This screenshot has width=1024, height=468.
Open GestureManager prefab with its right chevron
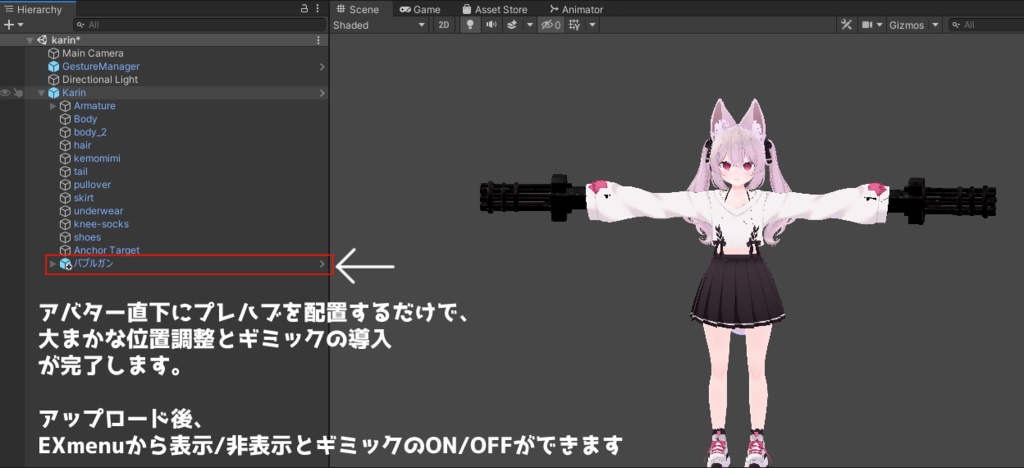point(322,67)
